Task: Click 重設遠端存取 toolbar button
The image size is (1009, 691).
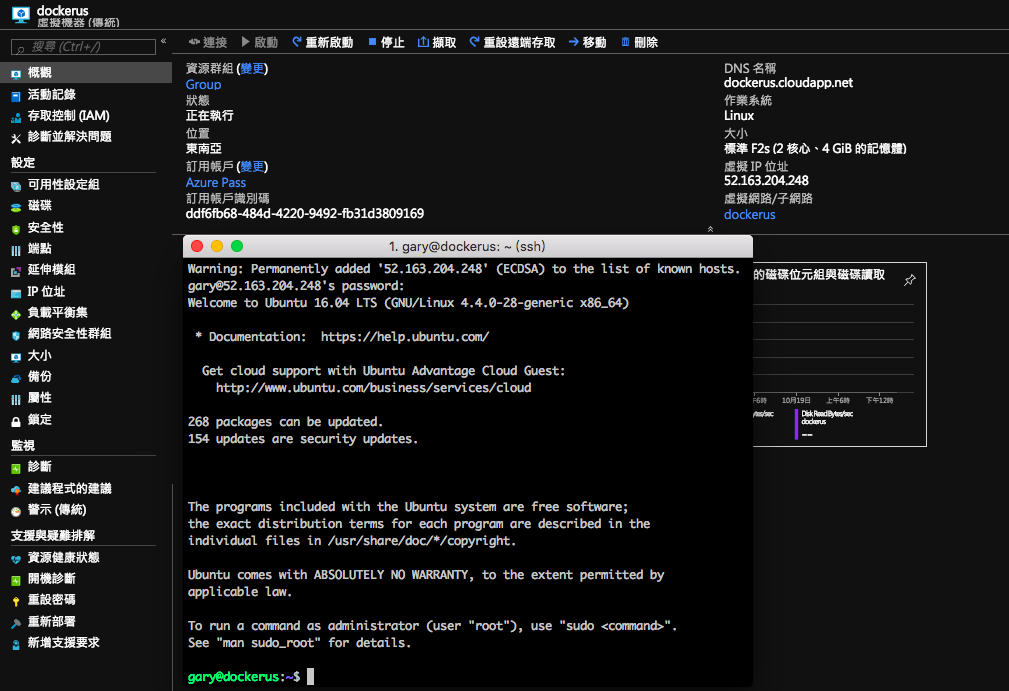Action: tap(512, 42)
